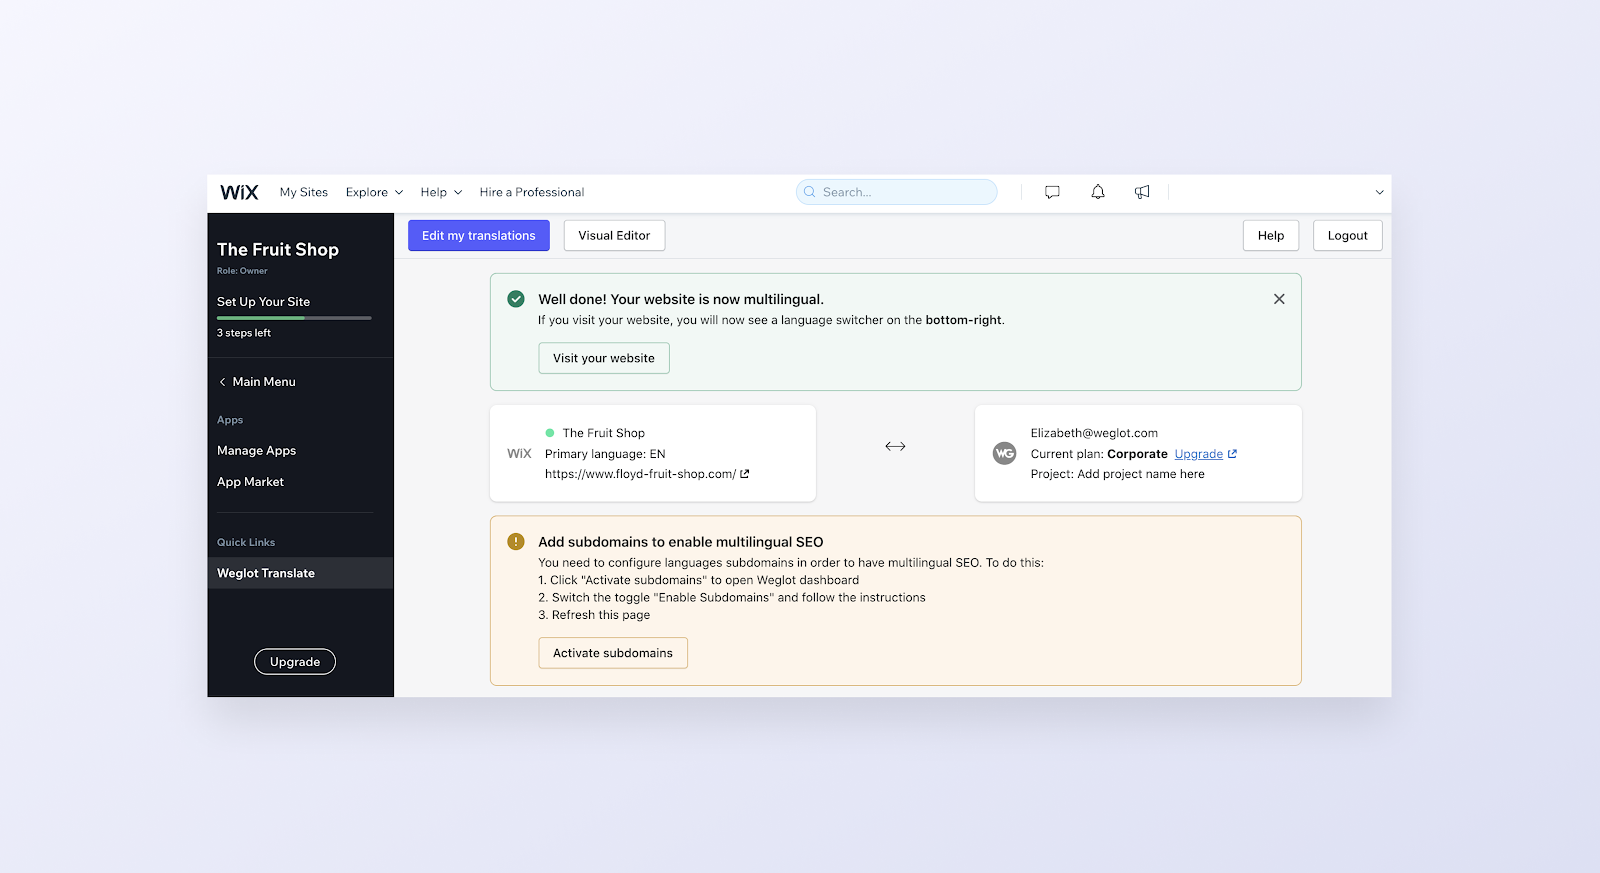Dismiss the multilingual success banner
The image size is (1600, 873).
pos(1279,299)
